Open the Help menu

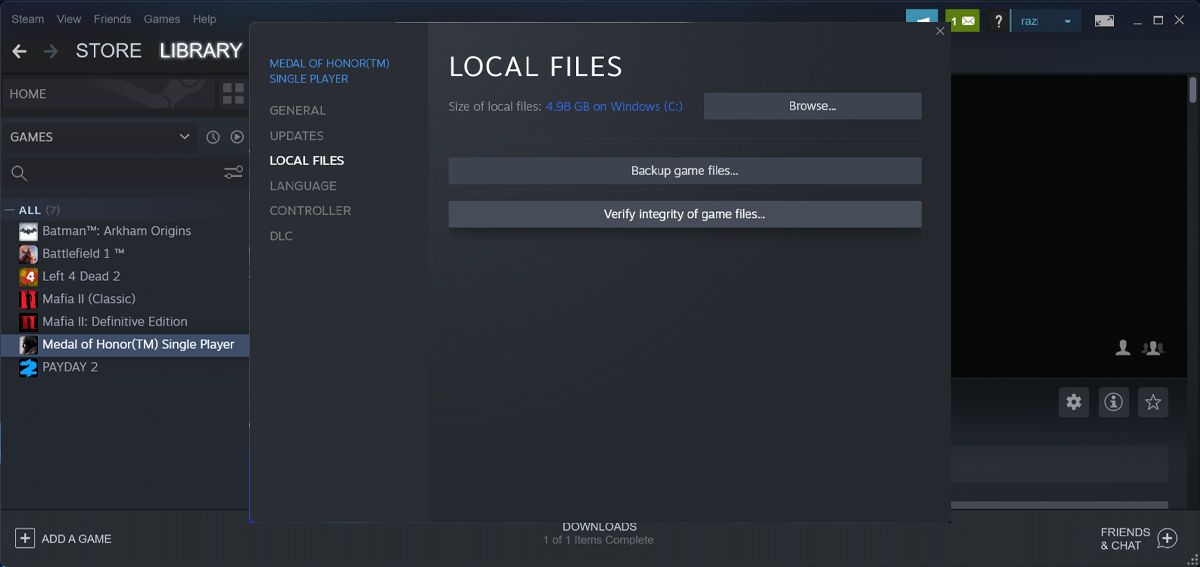(x=204, y=19)
